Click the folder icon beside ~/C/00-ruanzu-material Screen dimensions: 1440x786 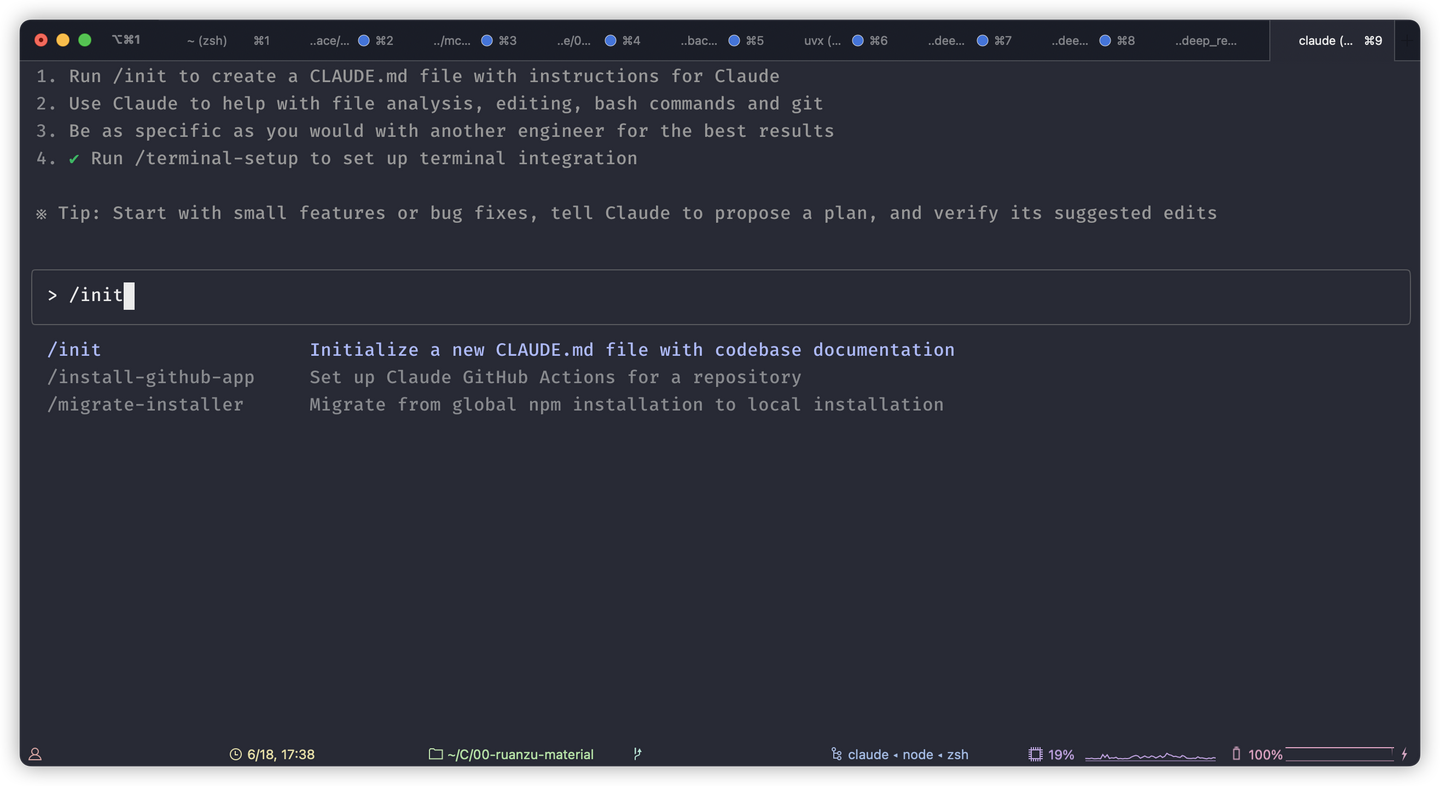[x=435, y=755]
